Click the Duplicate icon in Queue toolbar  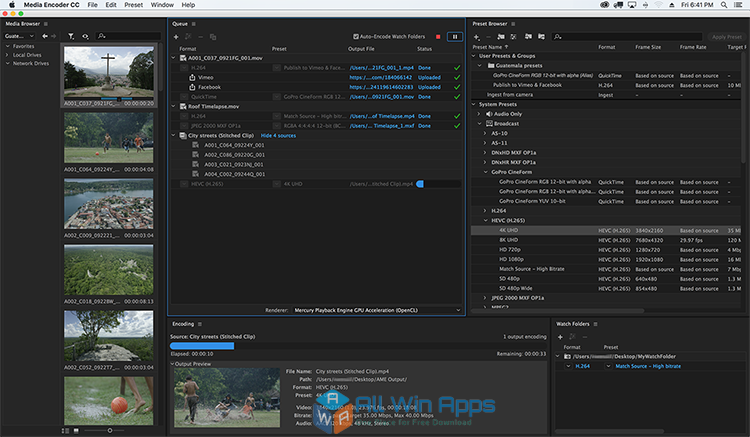point(213,37)
